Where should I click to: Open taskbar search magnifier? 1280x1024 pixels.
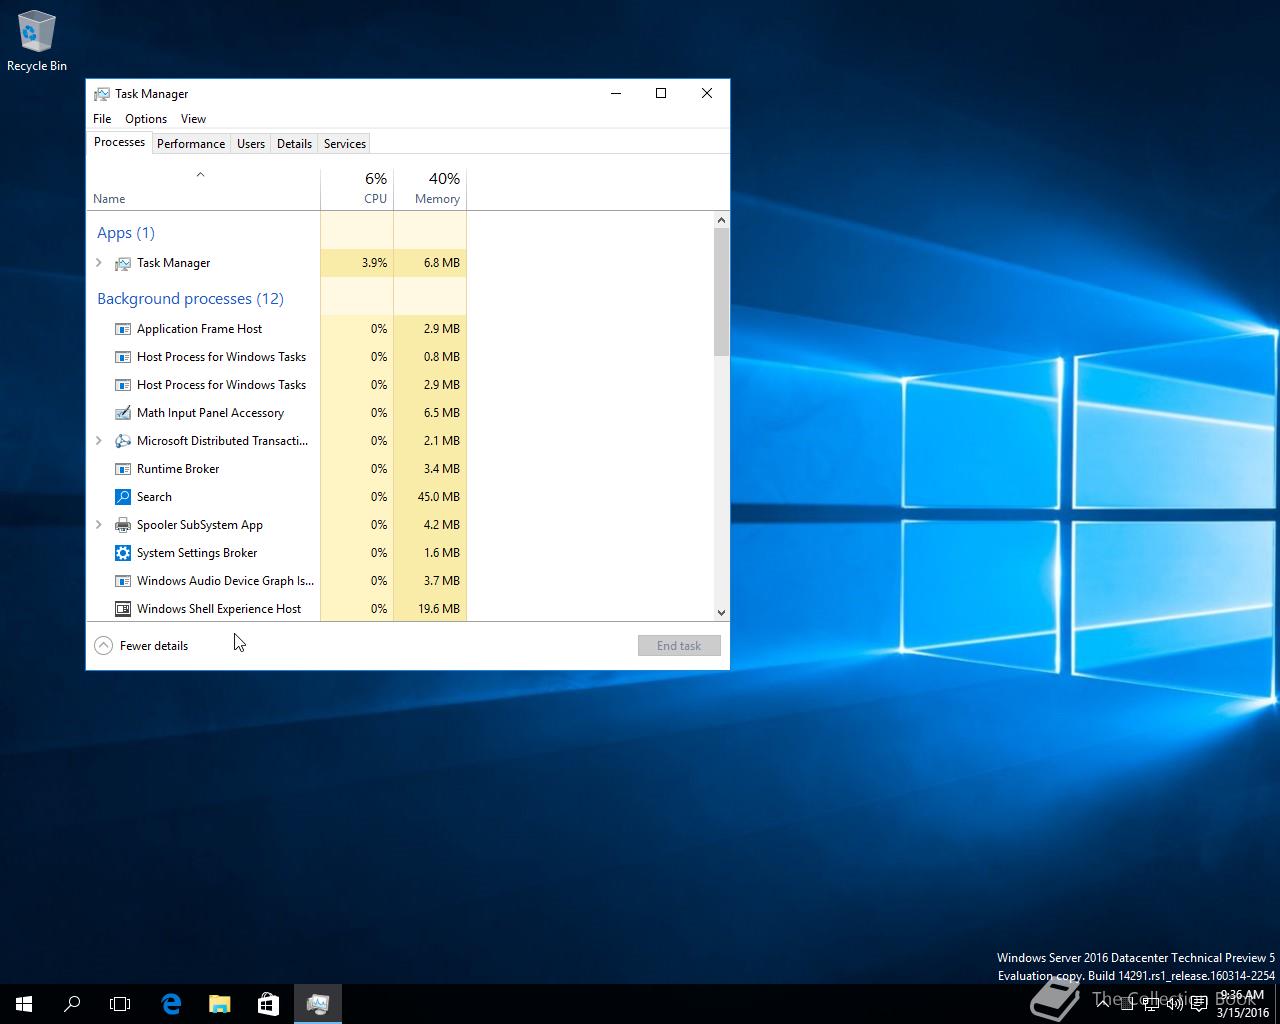click(72, 1004)
